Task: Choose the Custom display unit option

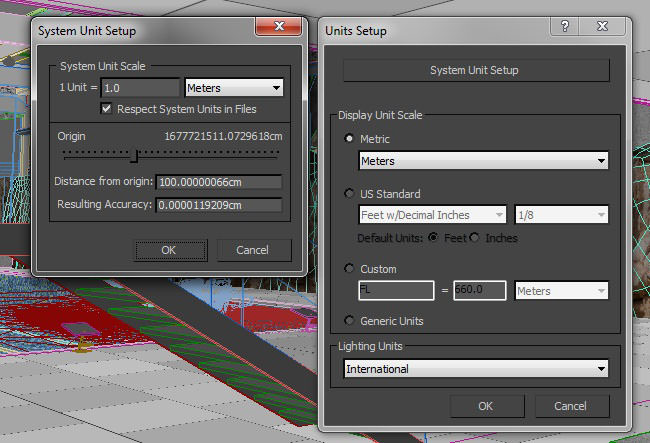Action: click(349, 269)
